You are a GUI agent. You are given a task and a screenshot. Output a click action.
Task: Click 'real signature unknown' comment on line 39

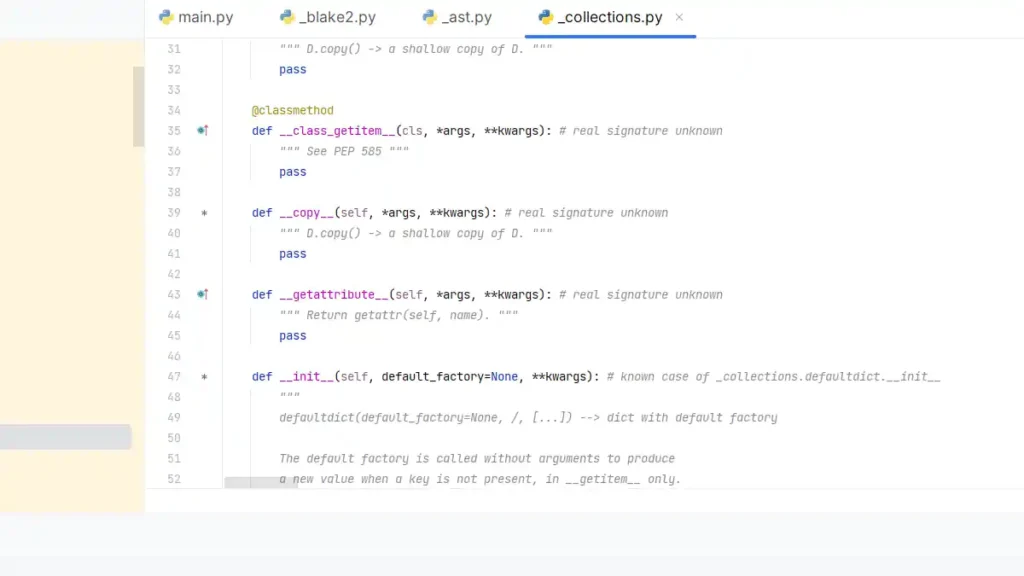pyautogui.click(x=586, y=213)
